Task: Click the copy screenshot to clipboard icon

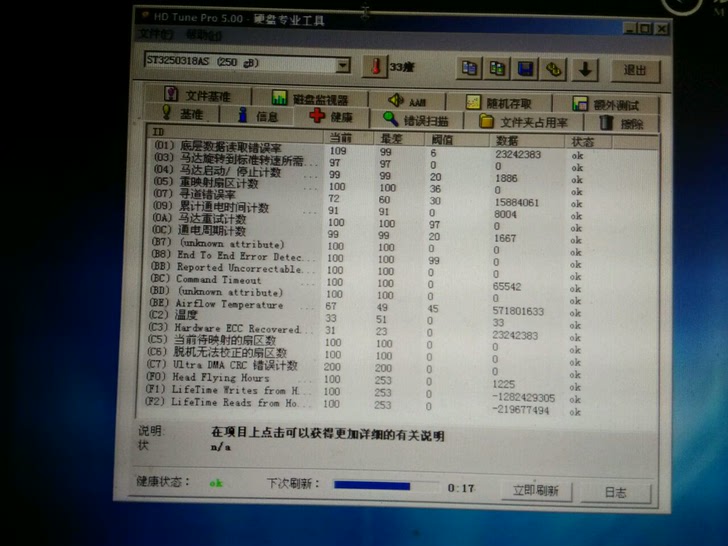Action: coord(497,69)
